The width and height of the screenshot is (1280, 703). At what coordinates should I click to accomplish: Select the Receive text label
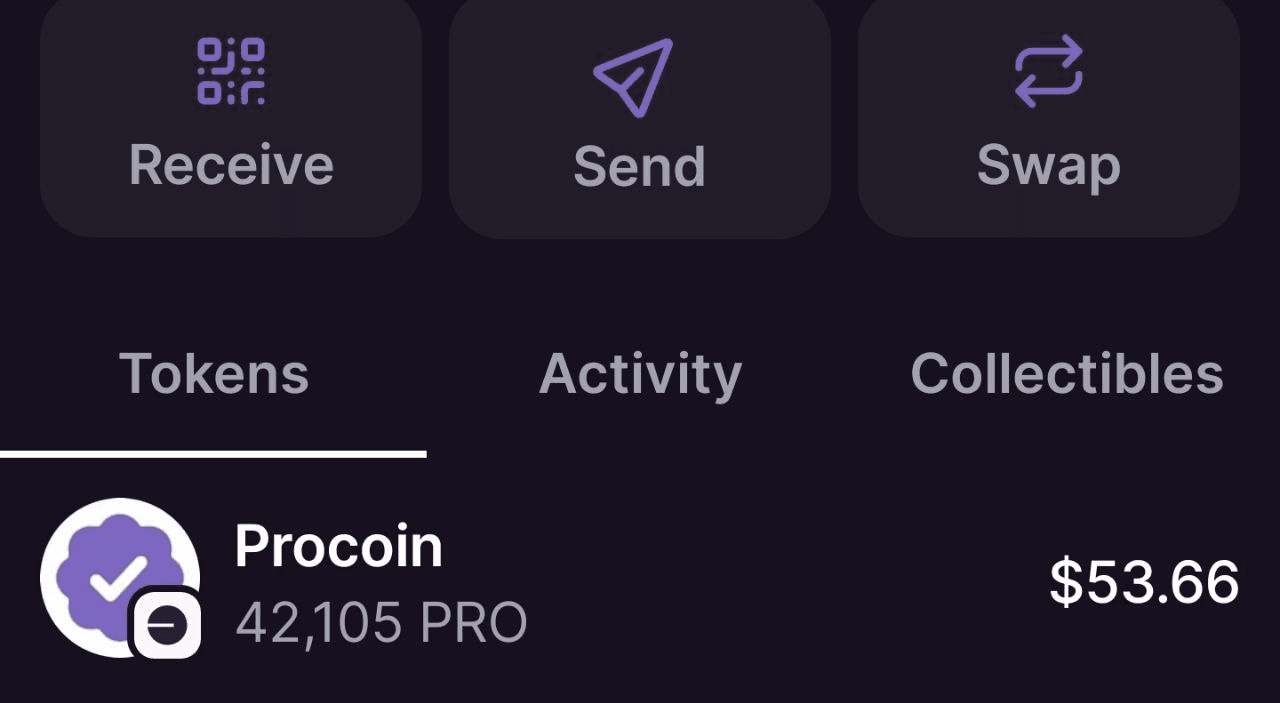click(231, 165)
